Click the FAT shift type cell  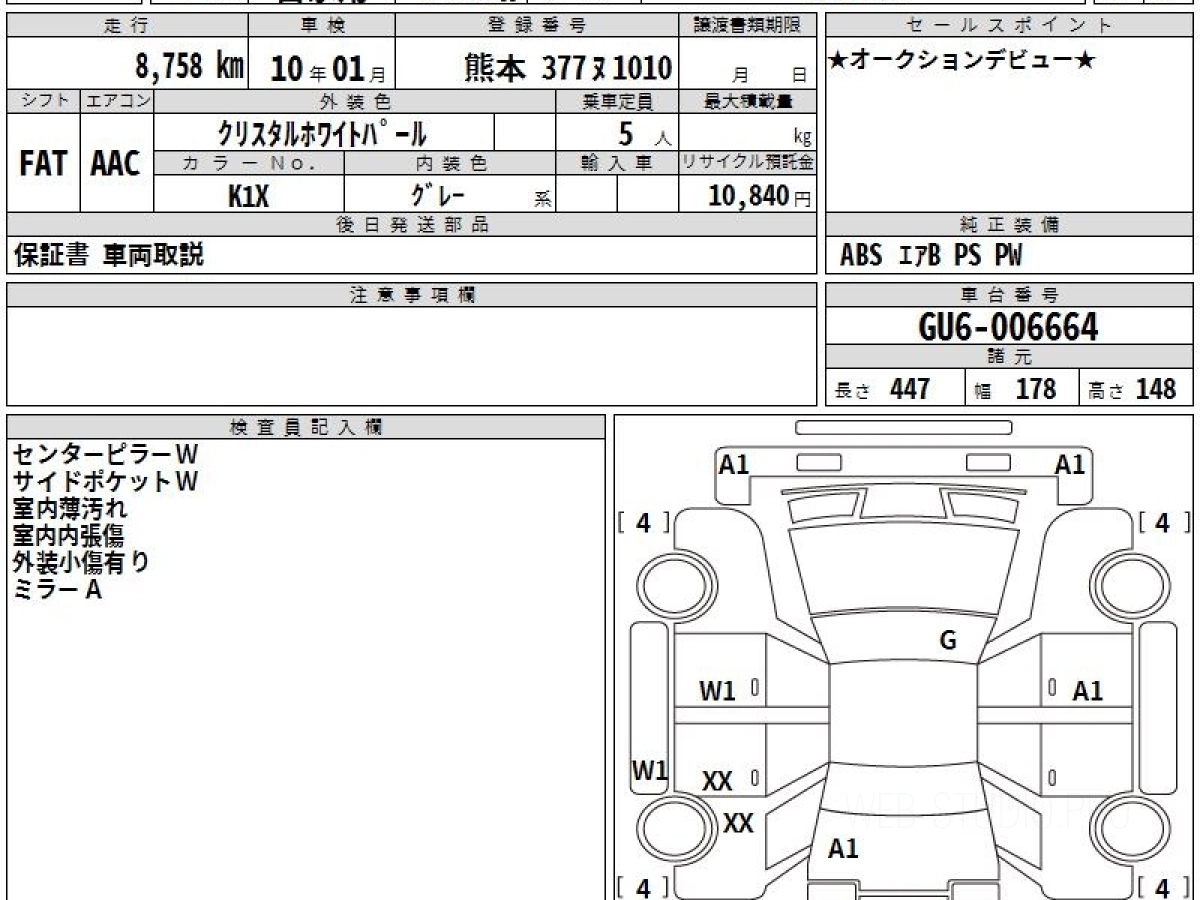tap(43, 164)
